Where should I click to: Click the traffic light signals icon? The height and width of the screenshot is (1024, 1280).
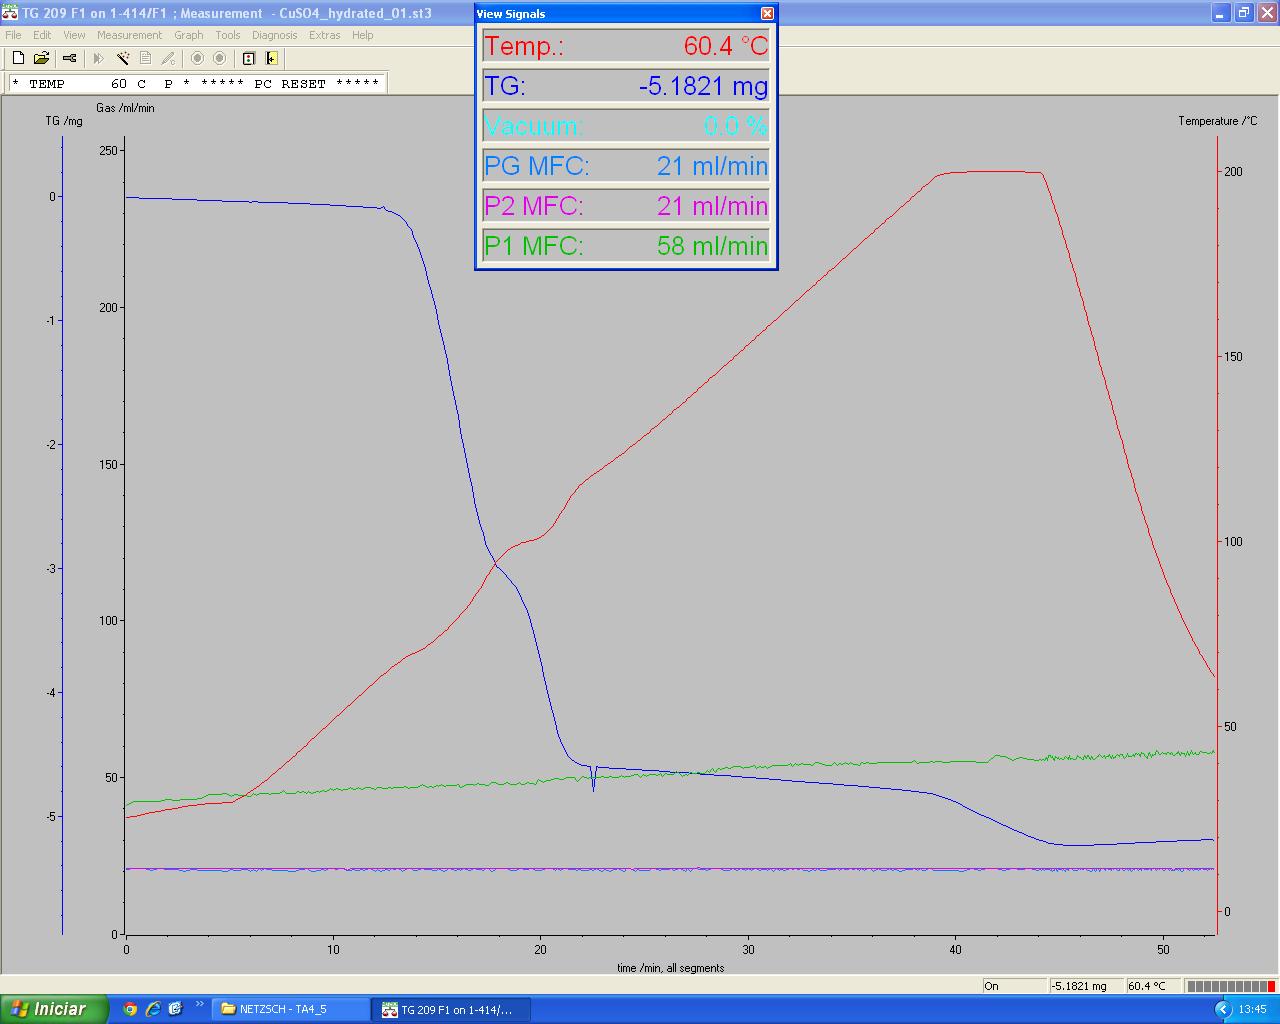249,58
